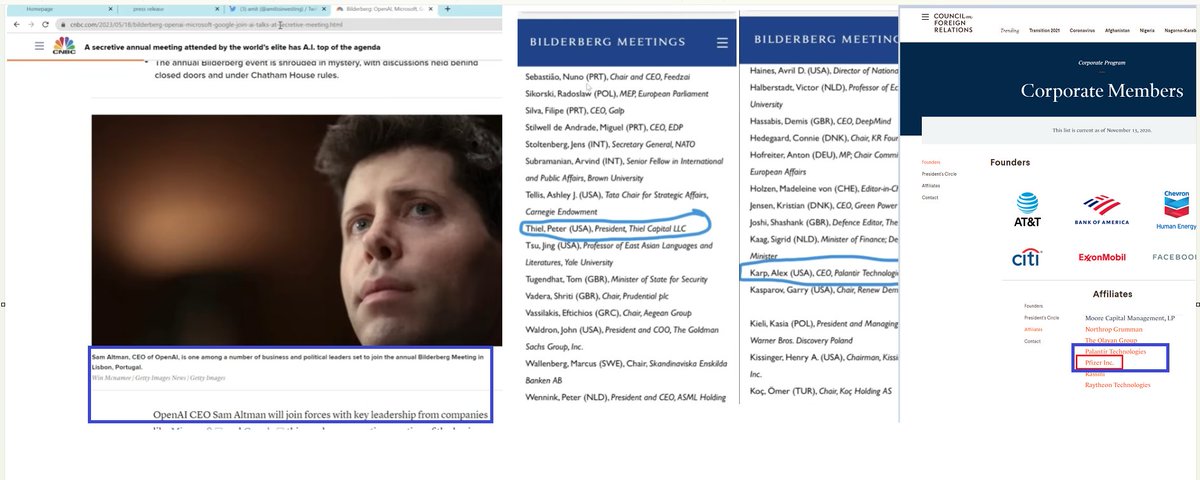Click the ExxonMobil logo
Image resolution: width=1200 pixels, height=480 pixels.
coord(1102,258)
